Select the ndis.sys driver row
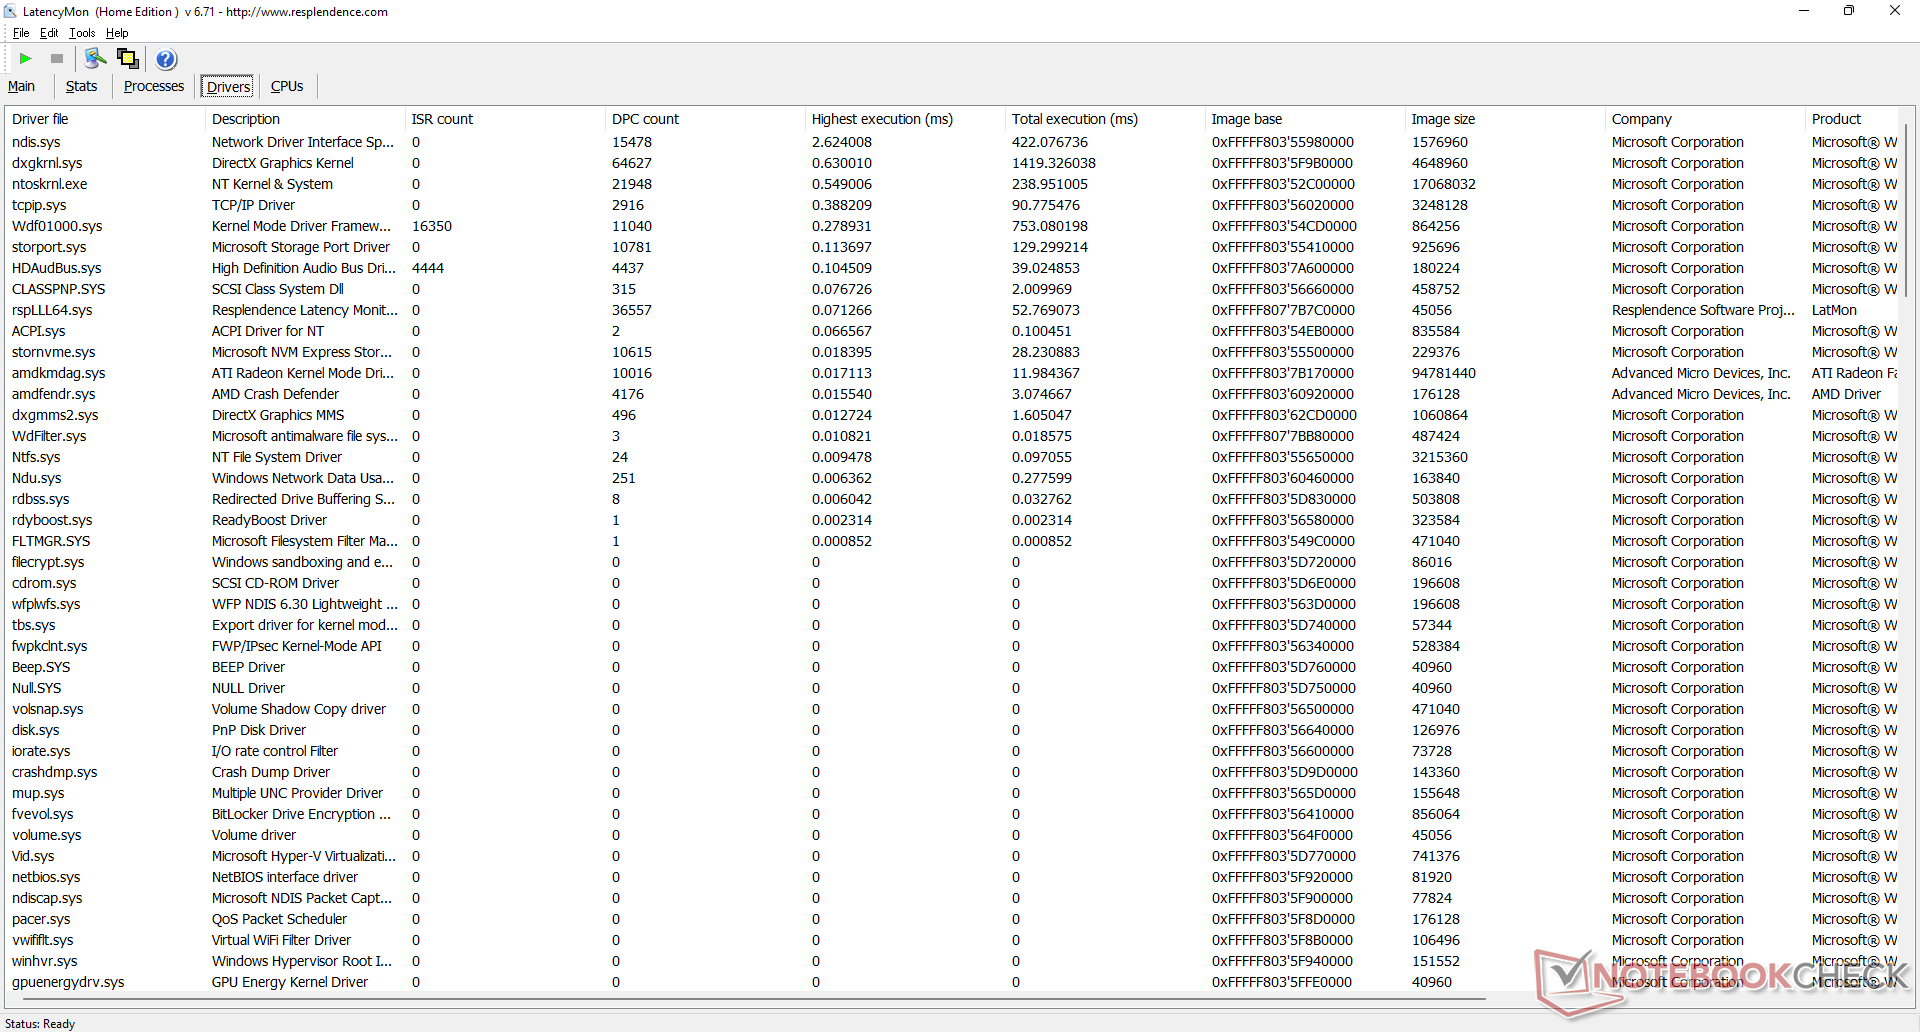 (x=951, y=142)
